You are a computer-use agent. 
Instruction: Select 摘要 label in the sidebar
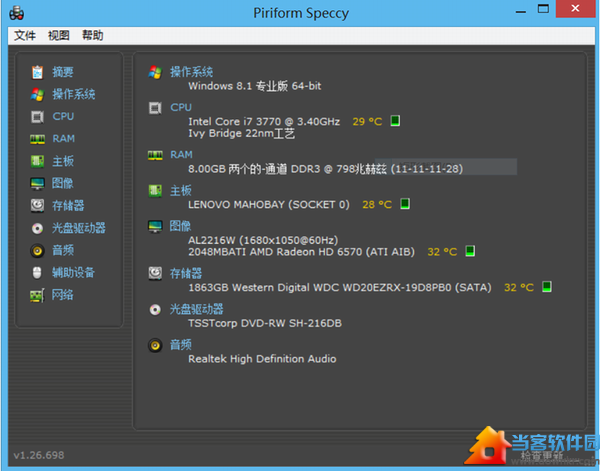point(63,72)
